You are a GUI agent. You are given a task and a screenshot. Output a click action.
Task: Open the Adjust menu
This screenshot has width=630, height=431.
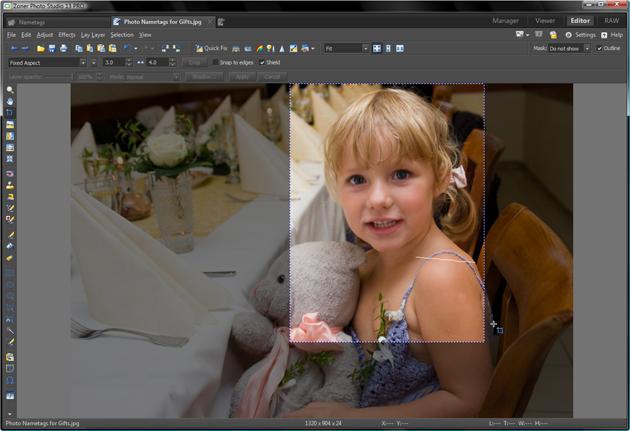click(45, 35)
